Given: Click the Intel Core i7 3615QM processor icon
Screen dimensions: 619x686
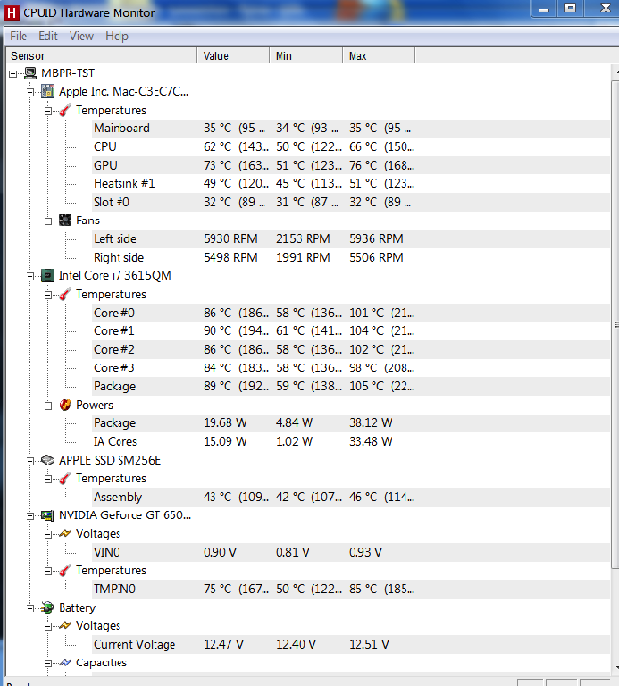Looking at the screenshot, I should coord(47,276).
